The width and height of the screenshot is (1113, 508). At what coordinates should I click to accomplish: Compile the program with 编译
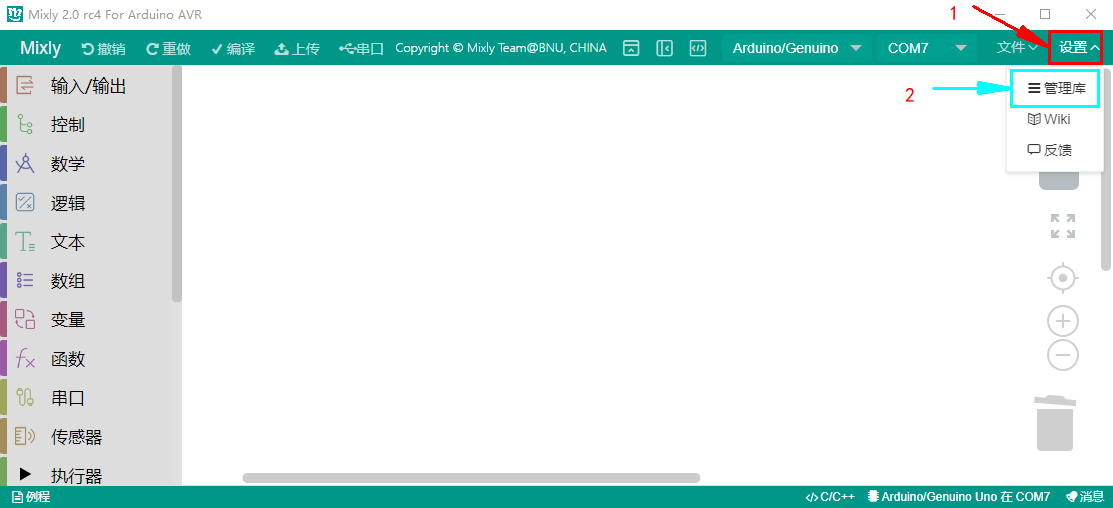(x=233, y=48)
